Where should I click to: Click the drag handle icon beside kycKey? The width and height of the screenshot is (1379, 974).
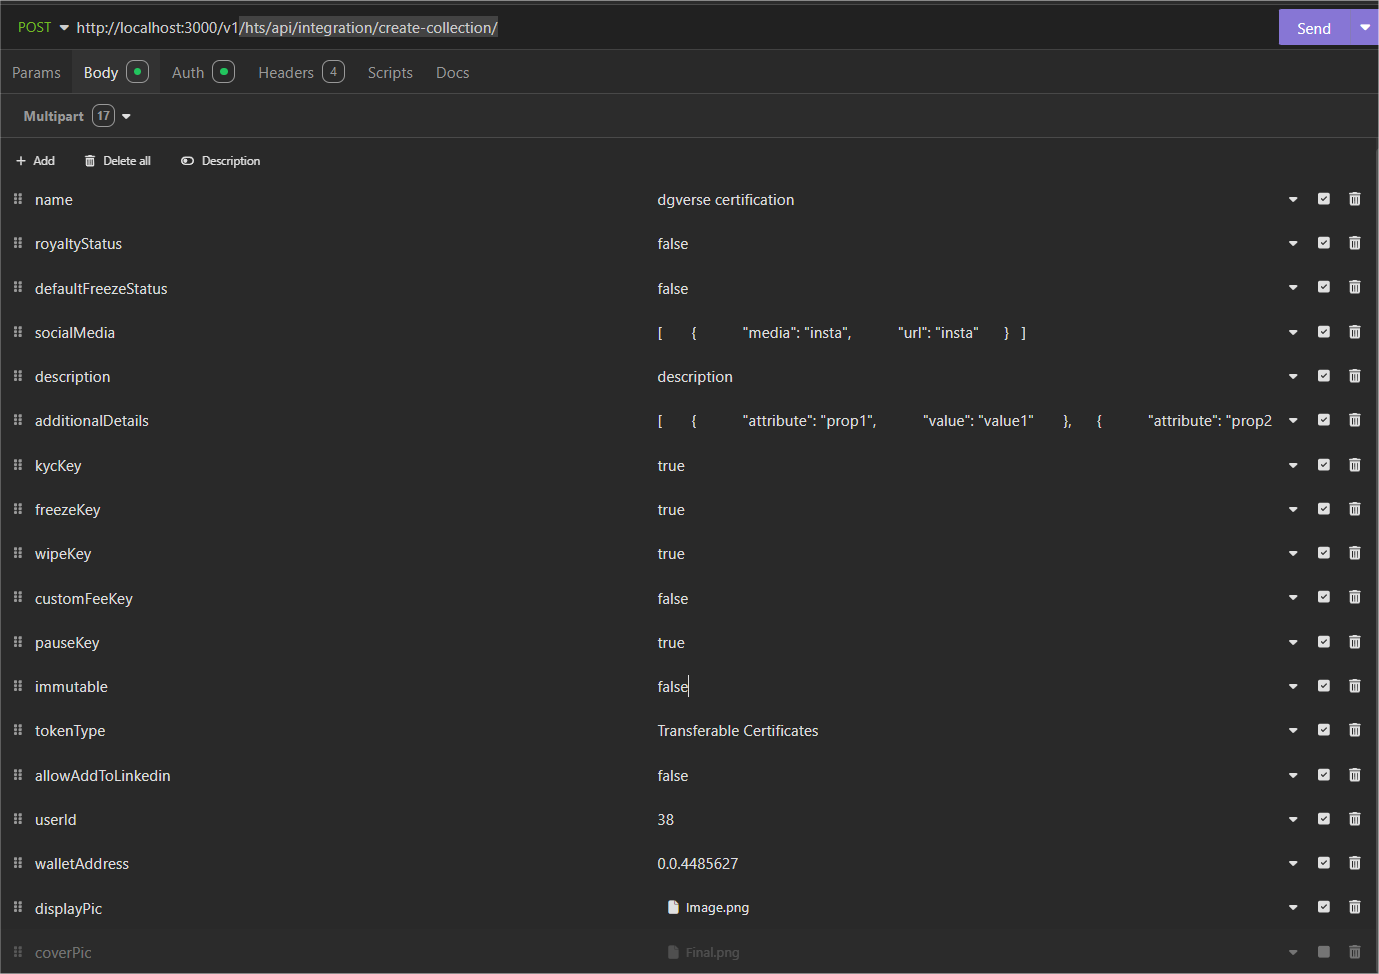point(17,463)
